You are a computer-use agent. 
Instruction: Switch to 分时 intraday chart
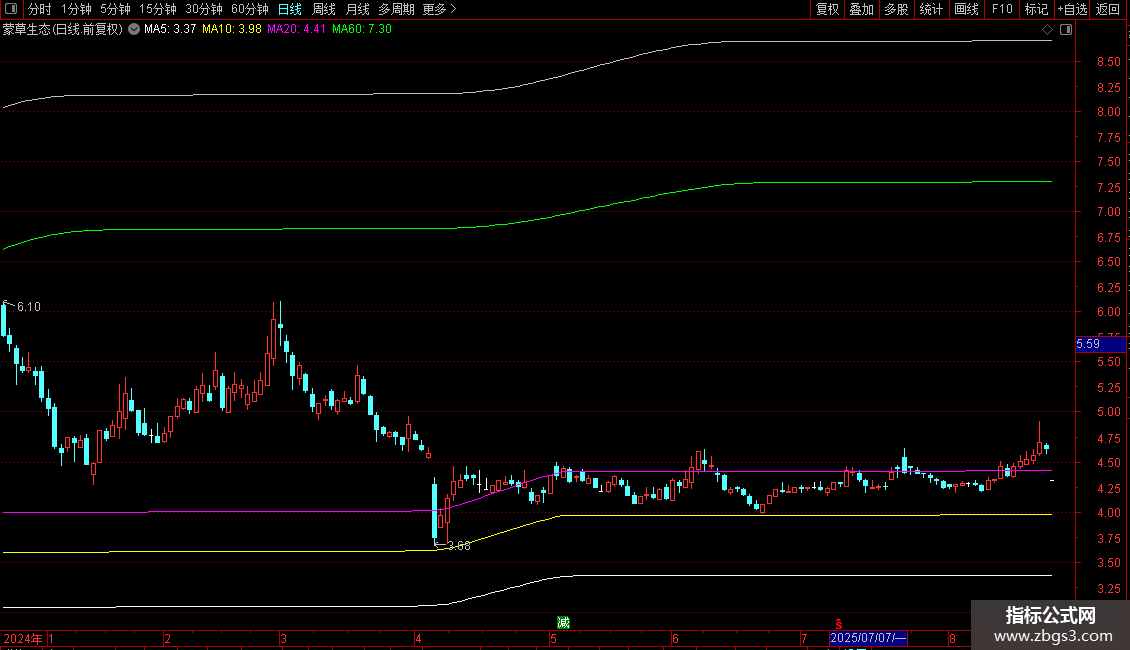40,9
